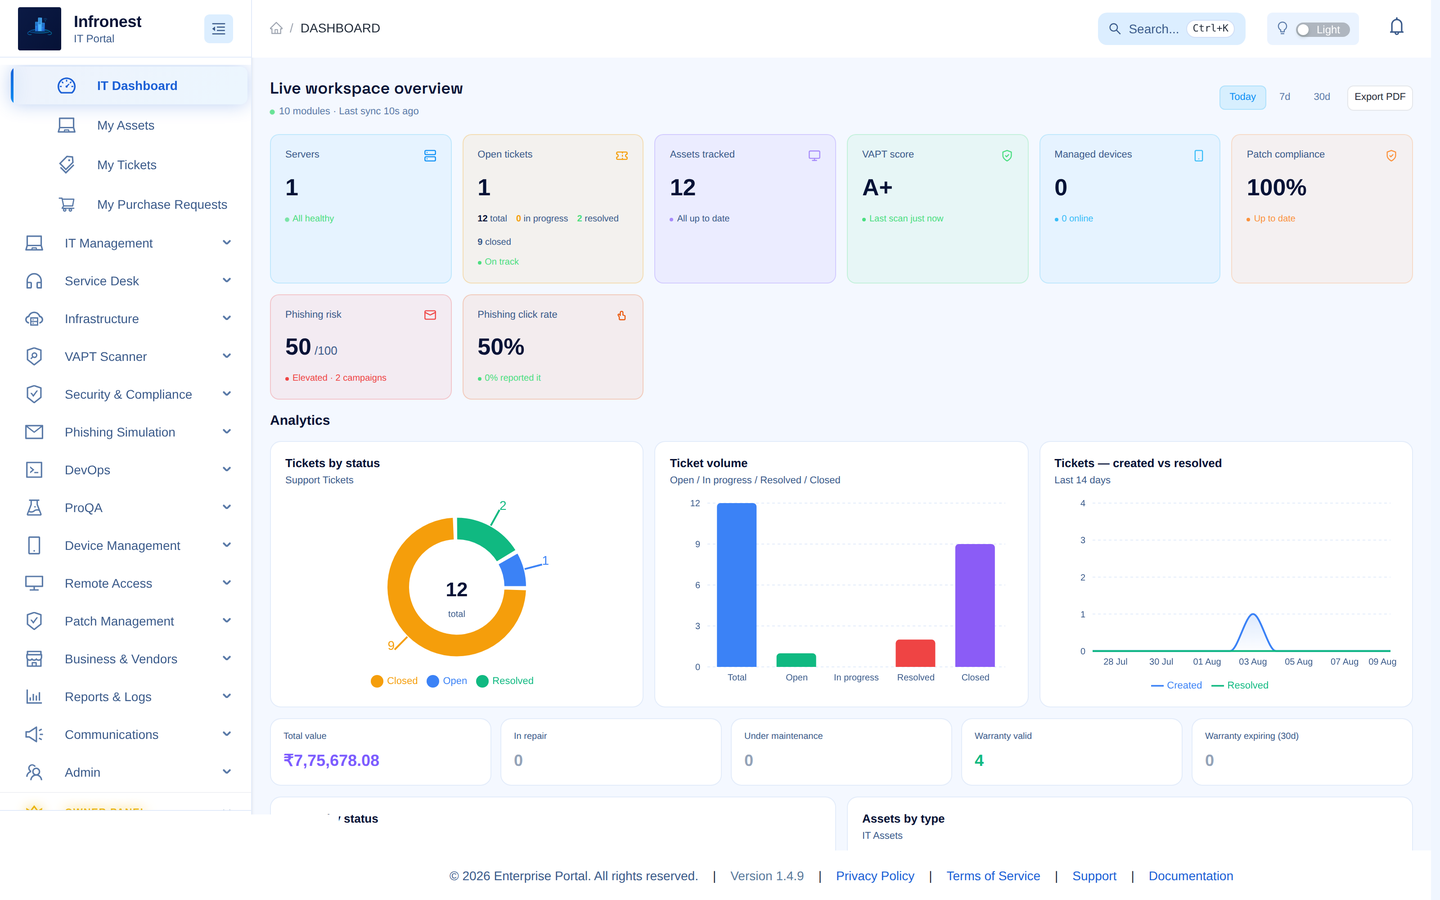This screenshot has height=900, width=1440.
Task: Expand the DevOps chevron
Action: [227, 470]
